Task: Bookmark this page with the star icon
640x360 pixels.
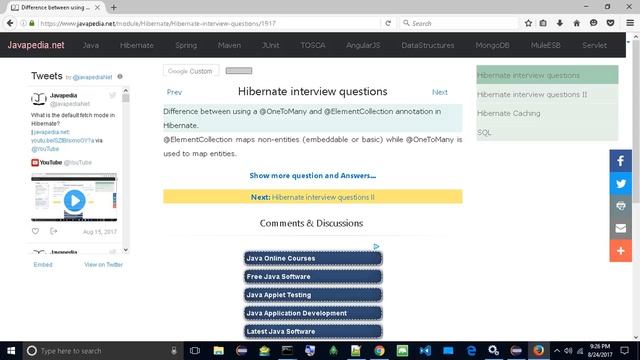Action: [x=528, y=23]
